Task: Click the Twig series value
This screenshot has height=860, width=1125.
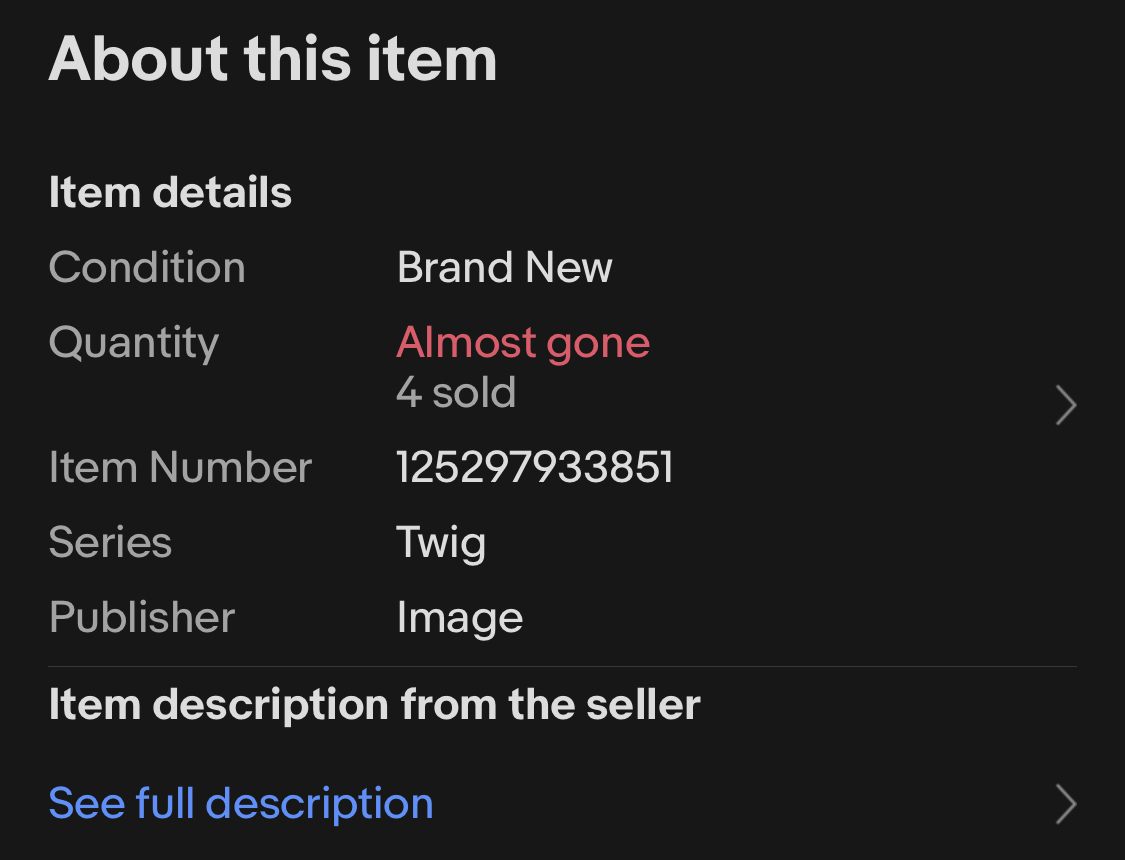Action: click(441, 543)
